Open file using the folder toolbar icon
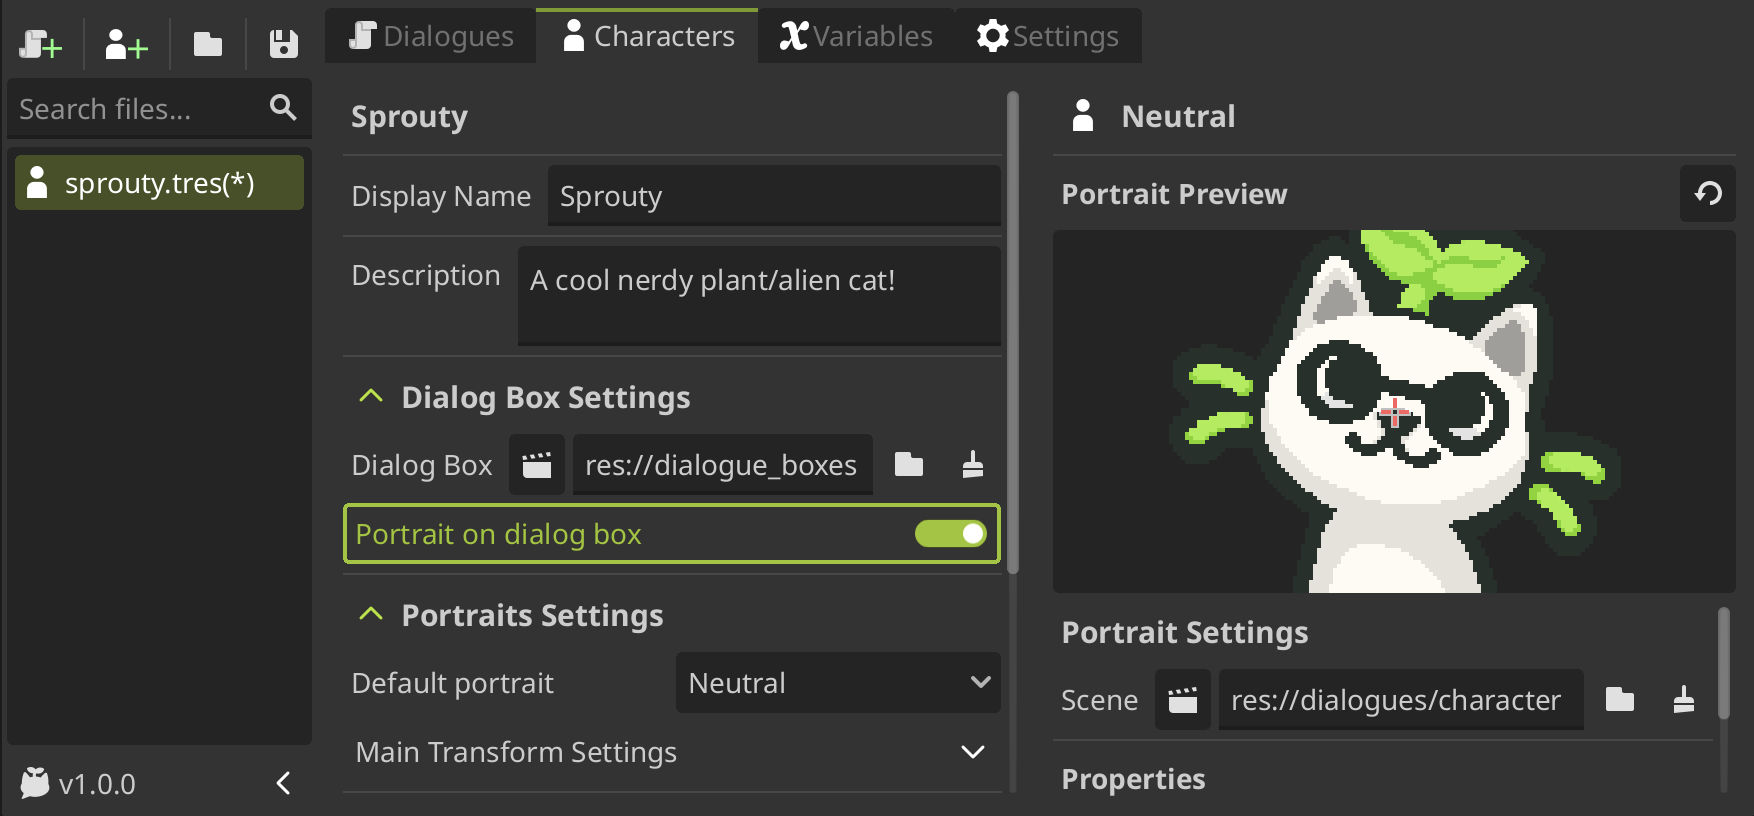 click(207, 45)
